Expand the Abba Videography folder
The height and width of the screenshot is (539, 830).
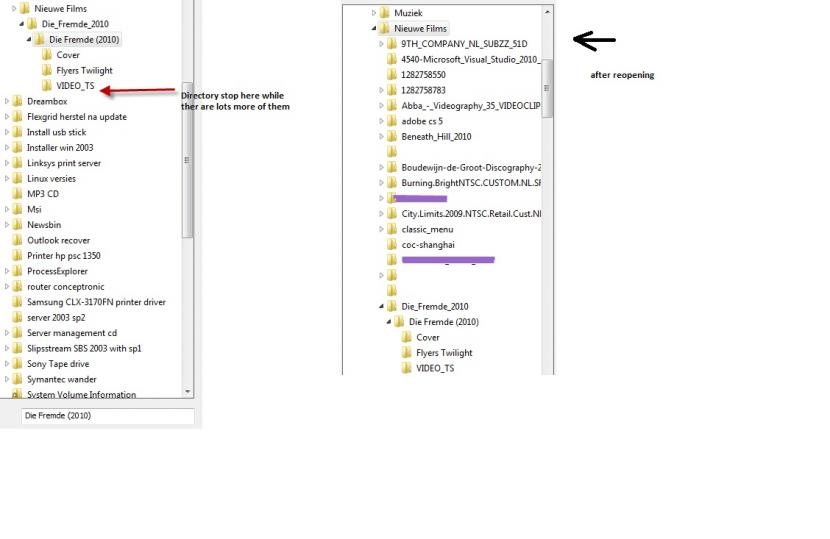point(381,106)
